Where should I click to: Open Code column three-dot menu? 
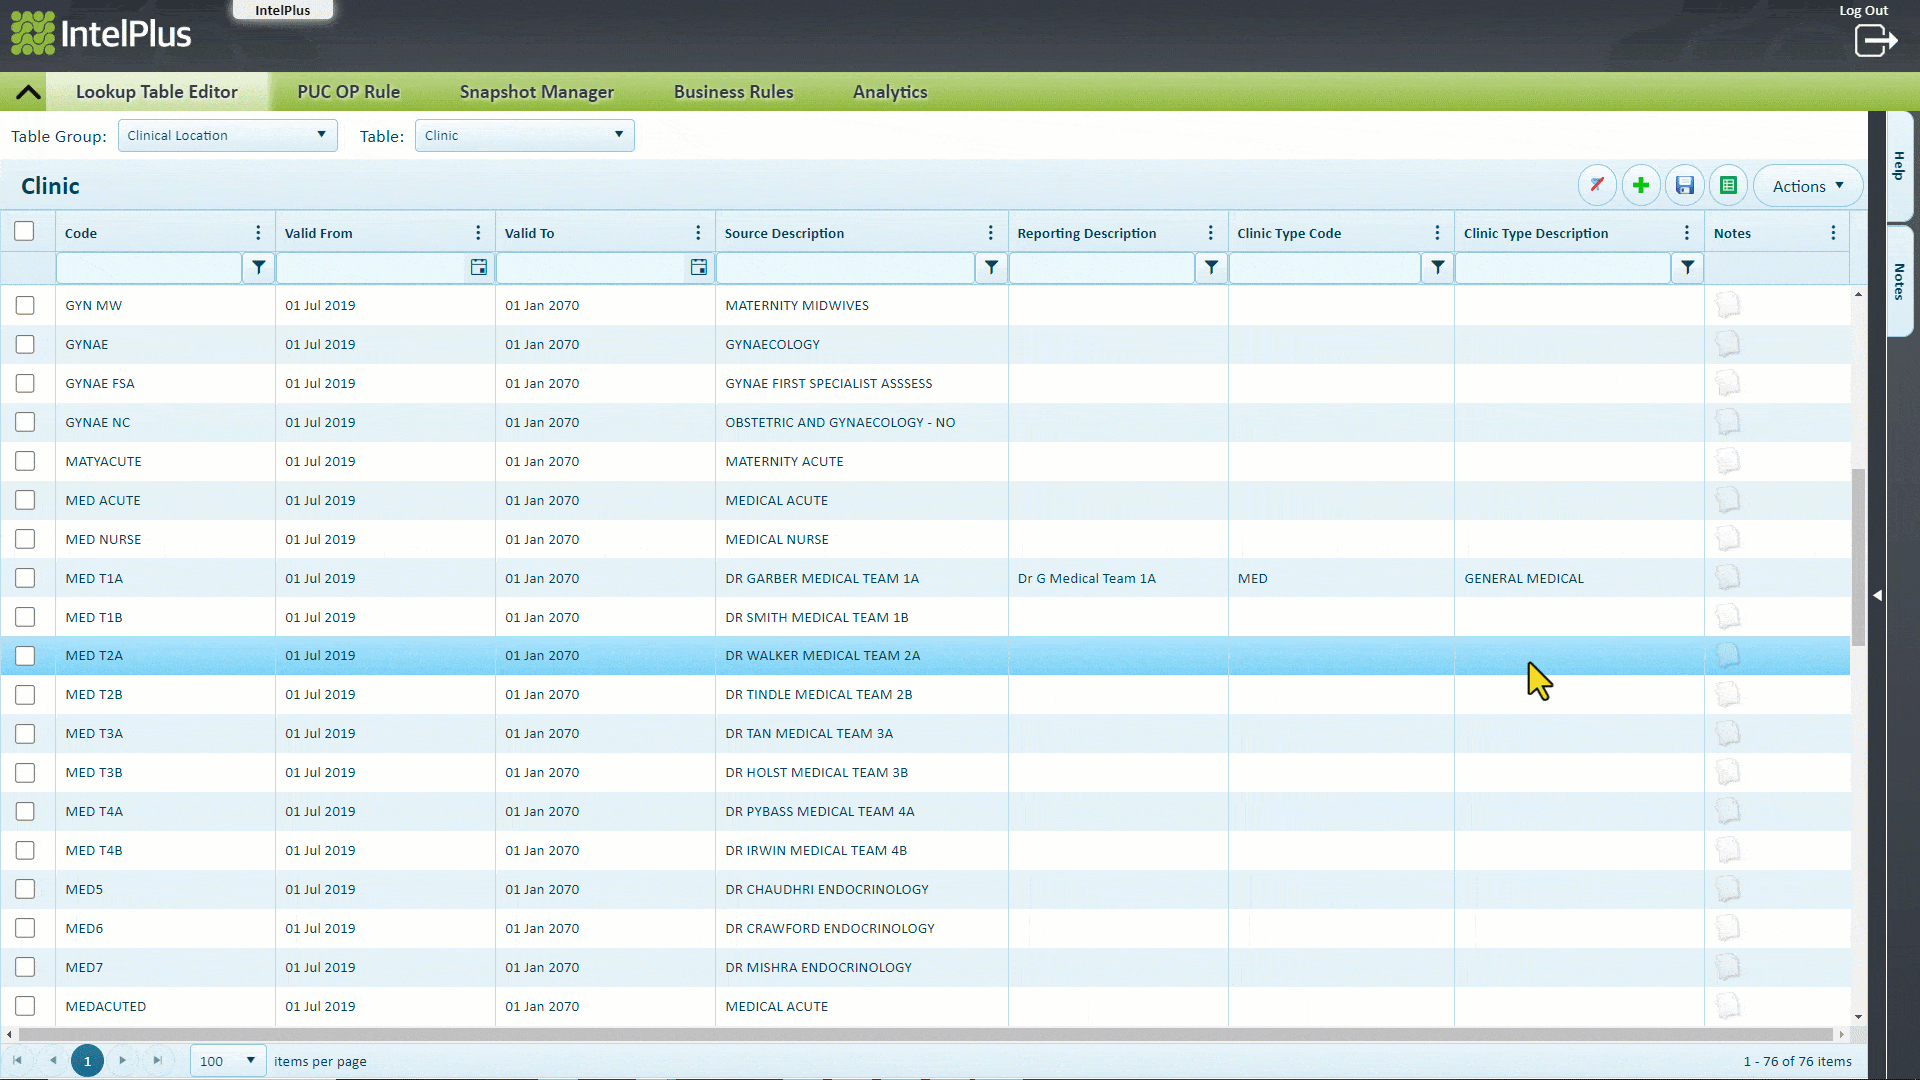(258, 233)
